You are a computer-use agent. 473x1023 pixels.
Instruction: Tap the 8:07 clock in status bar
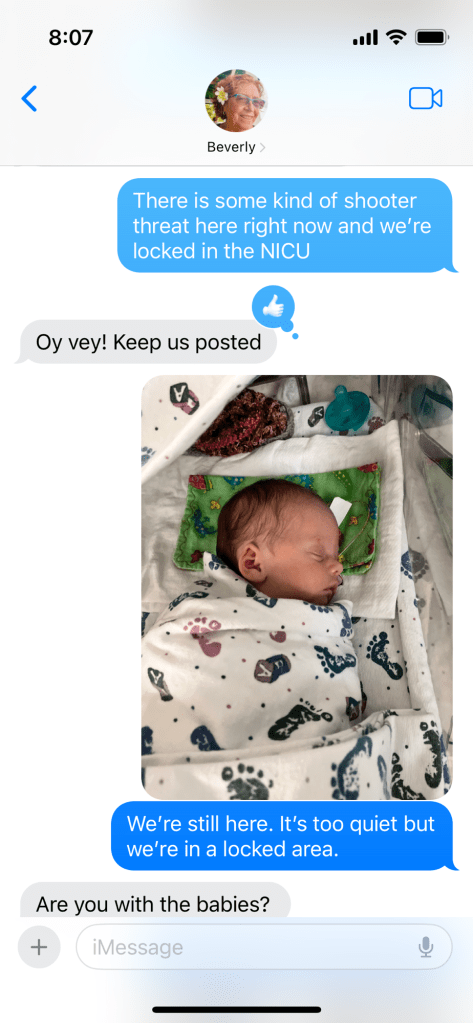pos(70,38)
